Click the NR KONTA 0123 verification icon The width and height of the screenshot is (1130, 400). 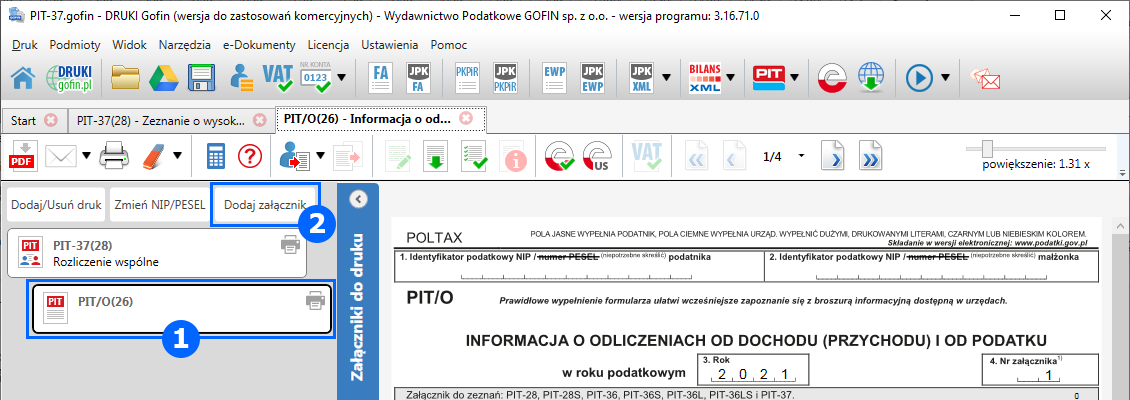point(316,76)
